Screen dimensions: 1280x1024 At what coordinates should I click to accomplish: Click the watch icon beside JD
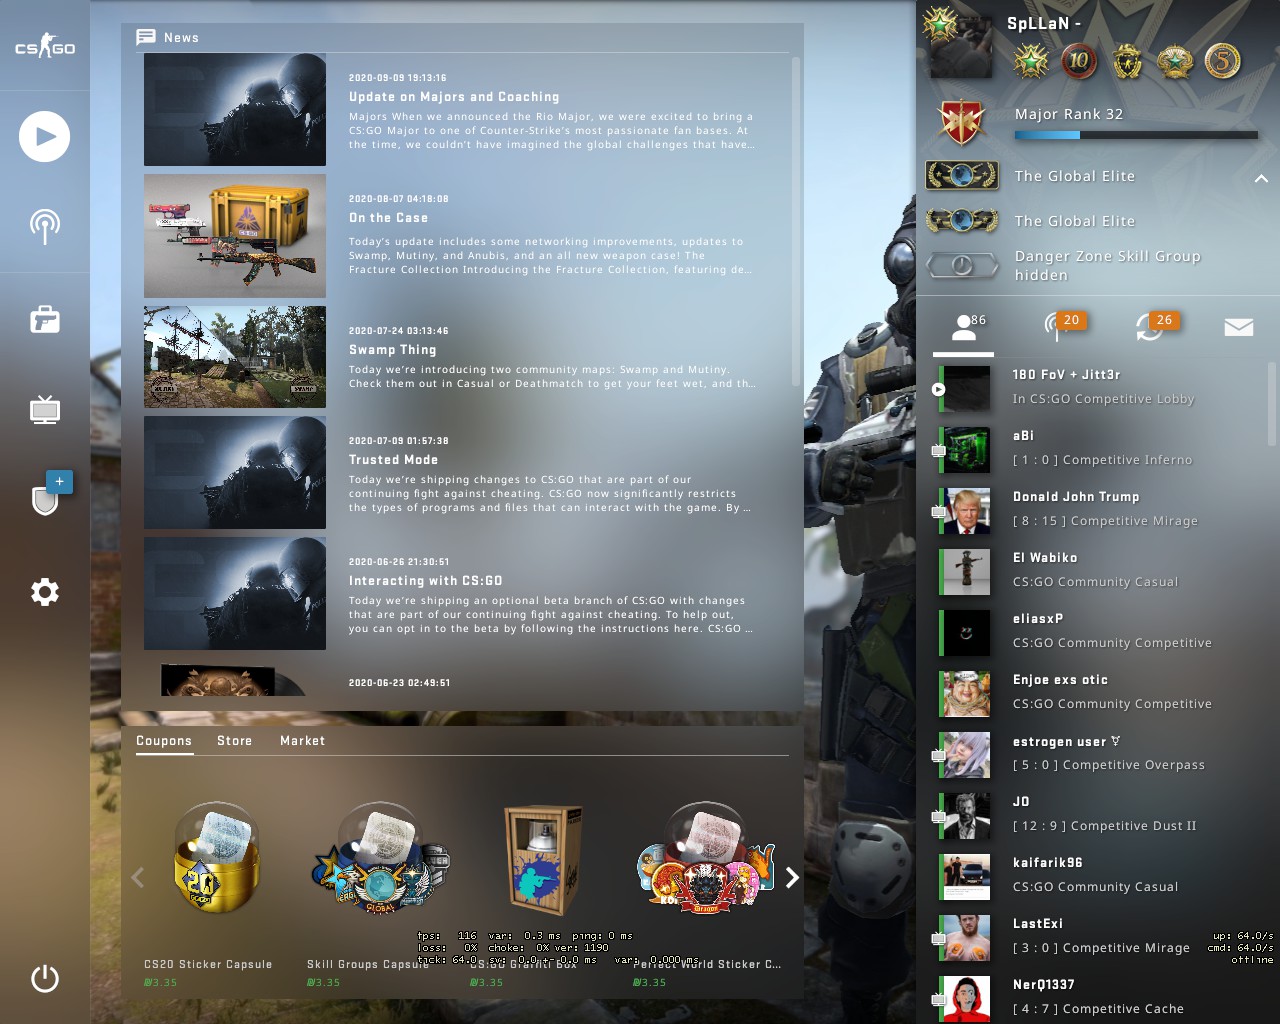tap(939, 817)
